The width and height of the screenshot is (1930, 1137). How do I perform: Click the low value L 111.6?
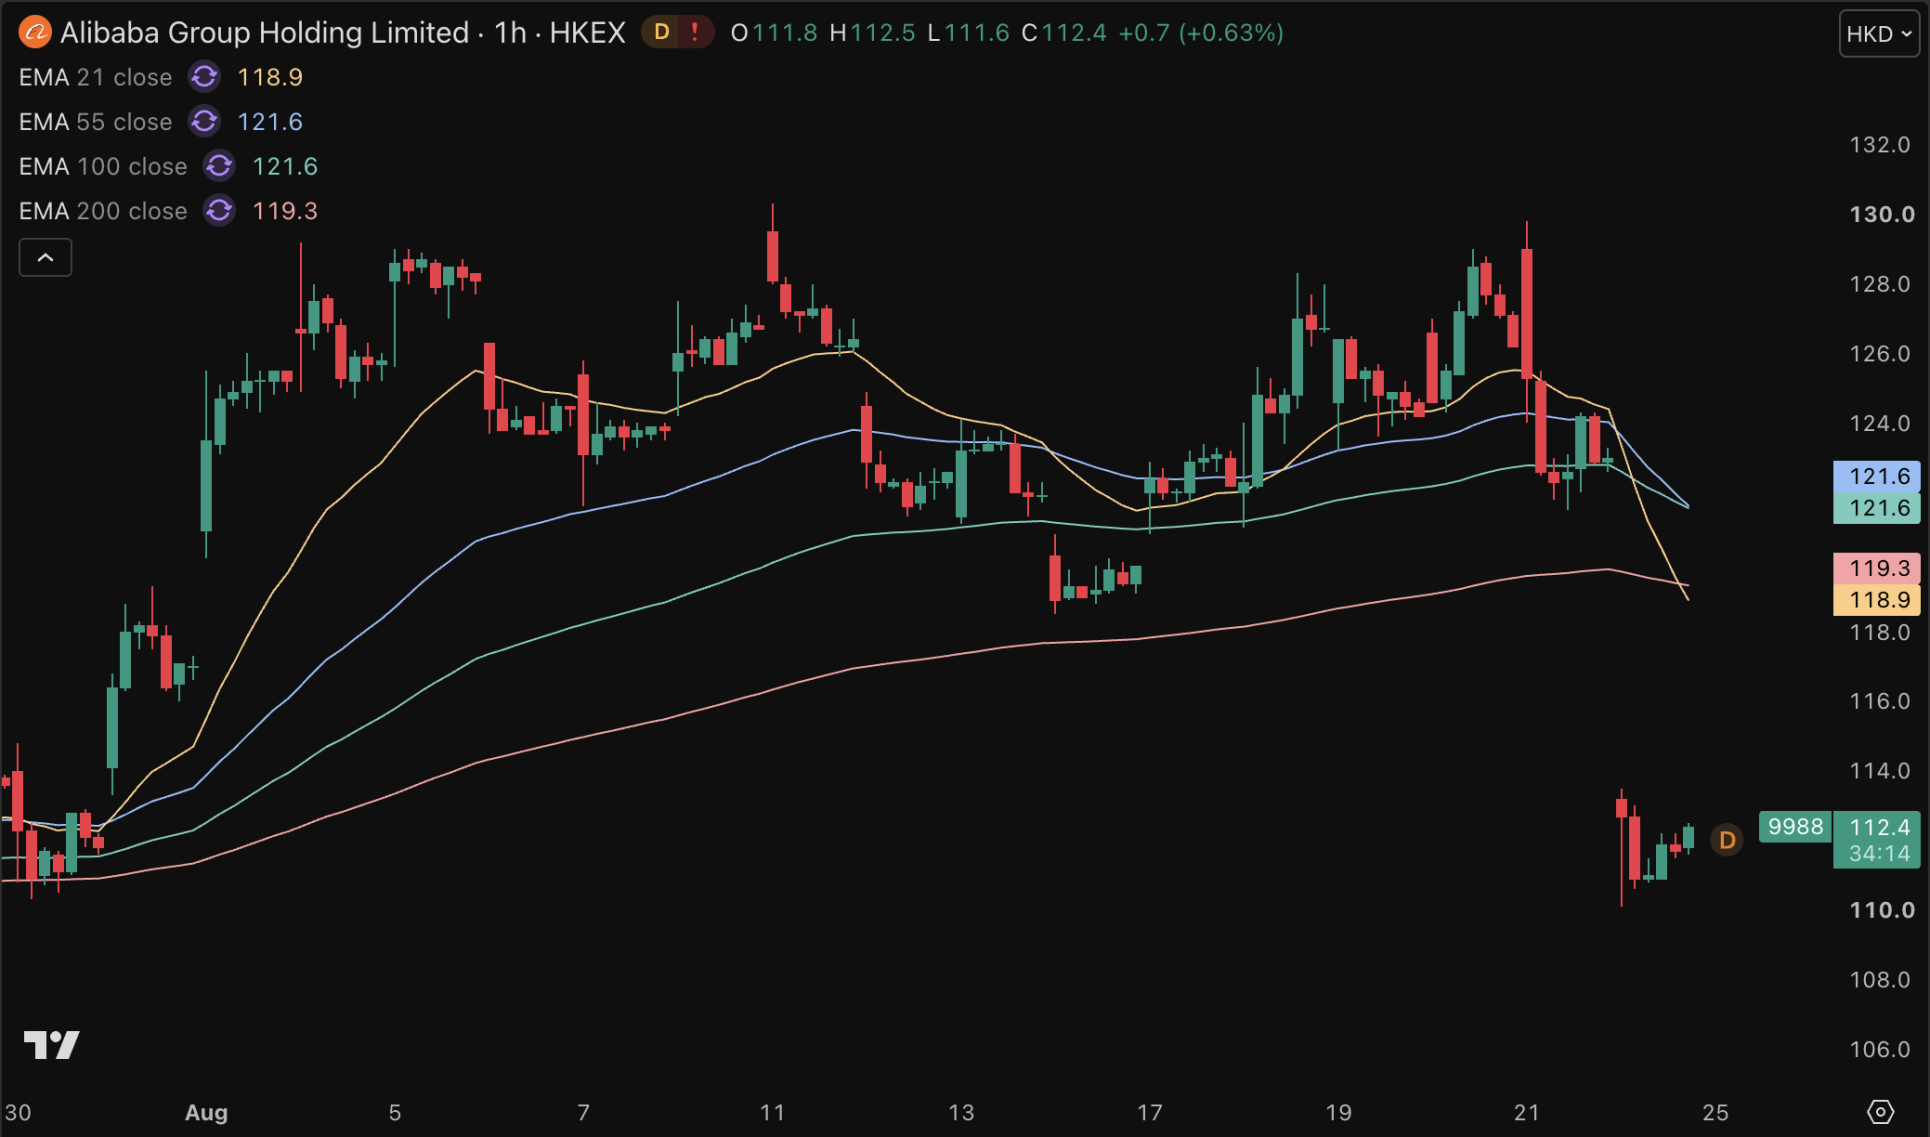[x=968, y=33]
